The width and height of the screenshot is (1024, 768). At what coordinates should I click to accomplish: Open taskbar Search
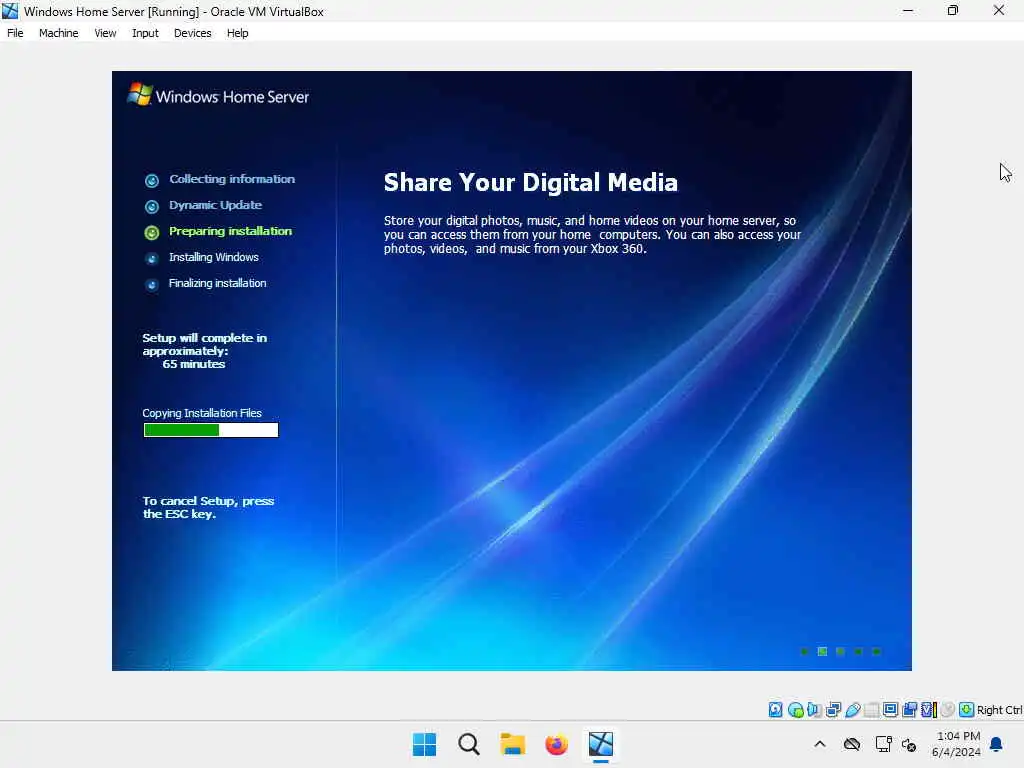(468, 744)
